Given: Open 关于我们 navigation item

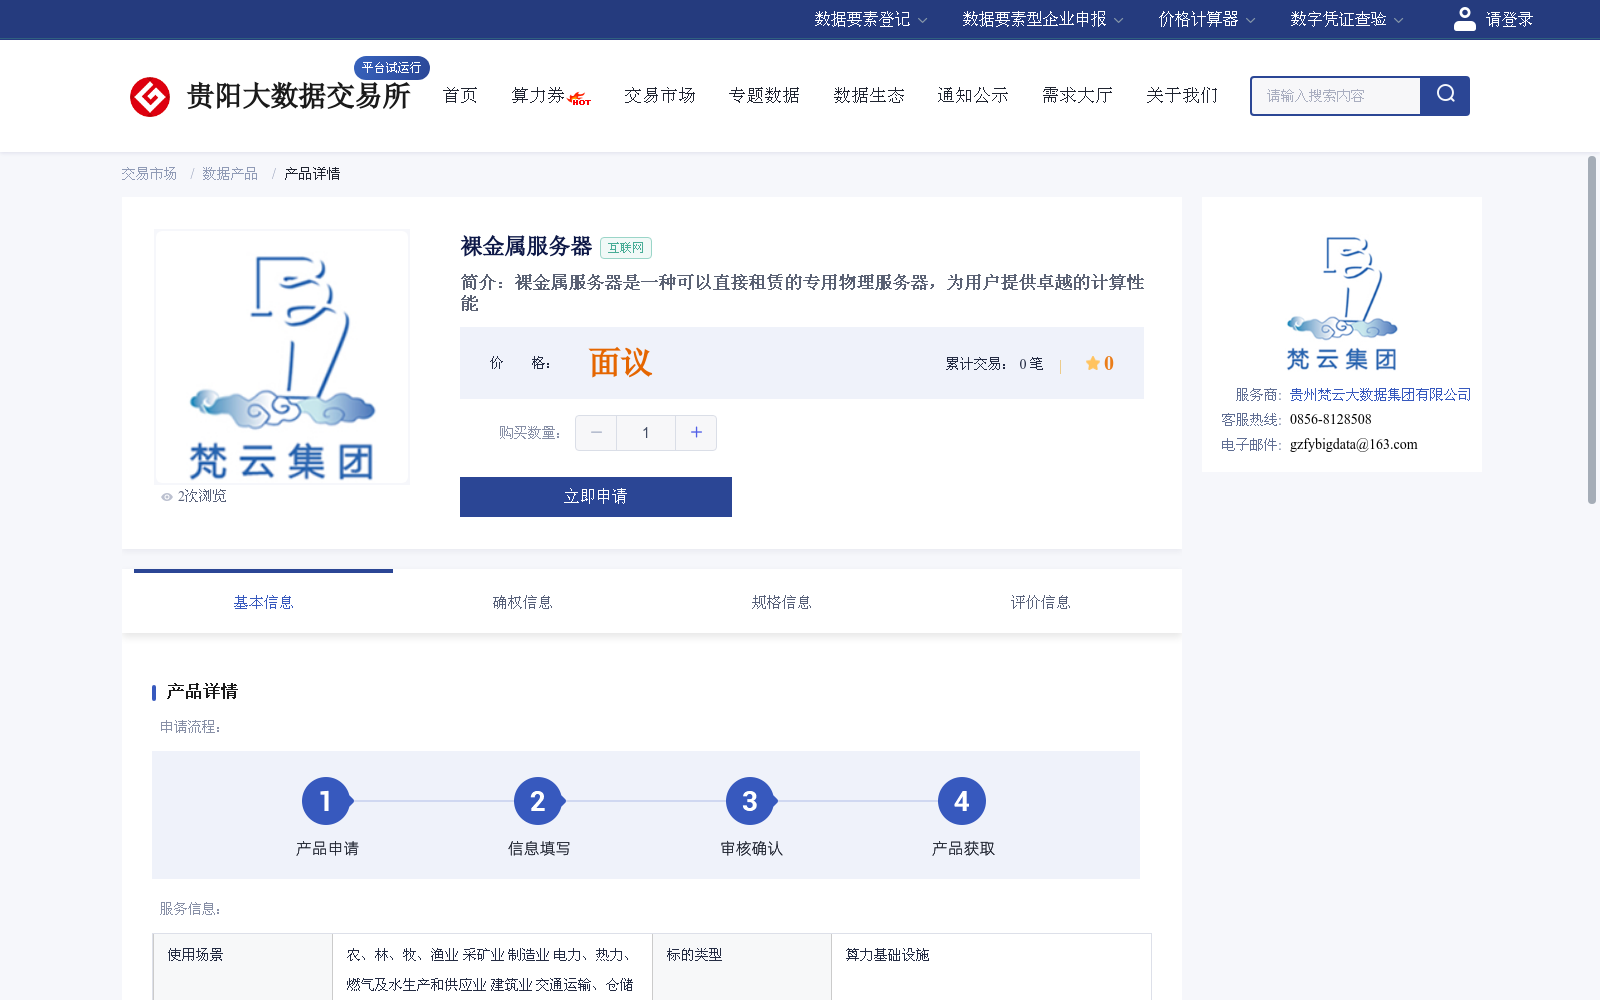Looking at the screenshot, I should (1182, 95).
